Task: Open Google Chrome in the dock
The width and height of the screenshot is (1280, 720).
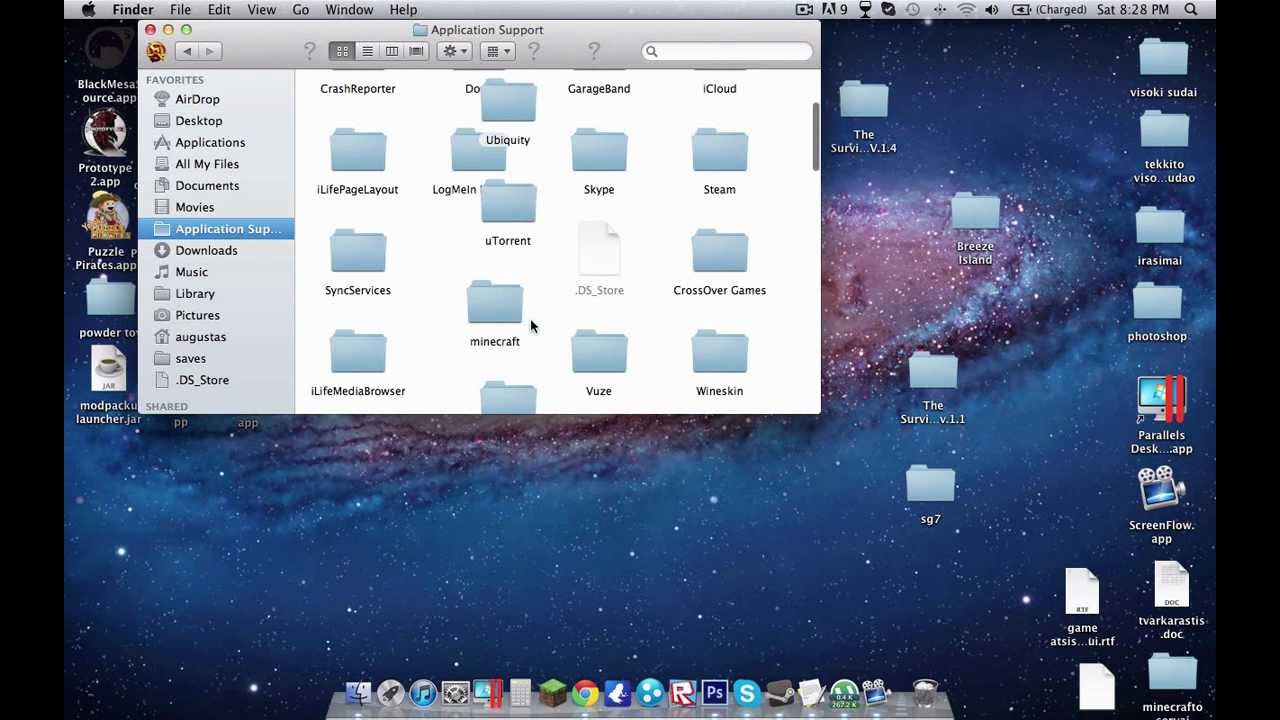Action: [x=585, y=692]
